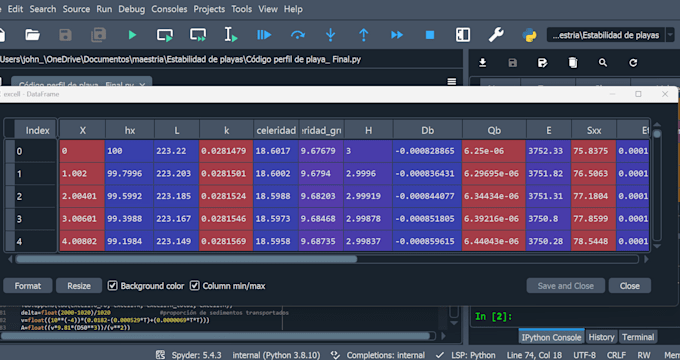Image resolution: width=680 pixels, height=360 pixels.
Task: Click the Close button in DataFrame dialog
Action: (x=630, y=286)
